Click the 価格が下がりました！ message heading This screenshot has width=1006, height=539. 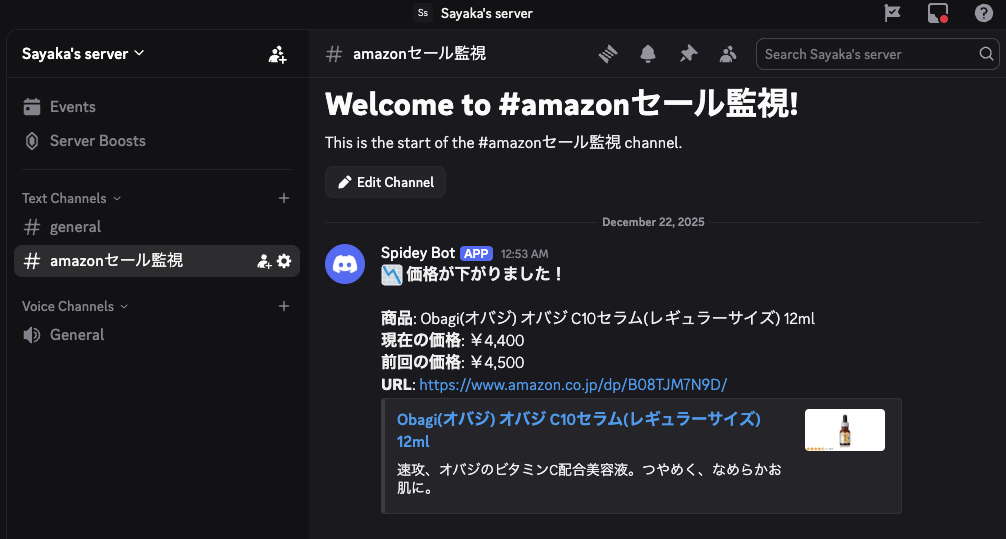pos(472,275)
